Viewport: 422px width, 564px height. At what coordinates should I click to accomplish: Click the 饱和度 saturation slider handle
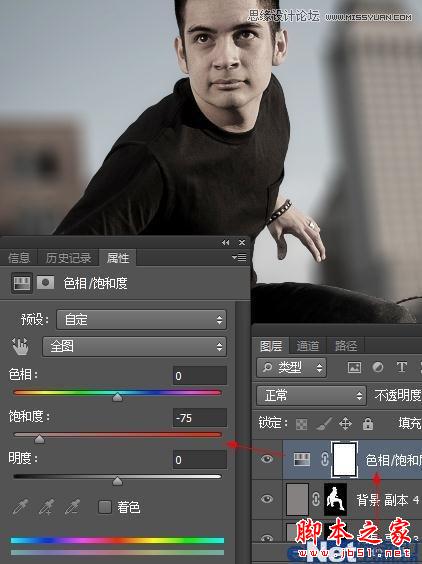coord(39,439)
